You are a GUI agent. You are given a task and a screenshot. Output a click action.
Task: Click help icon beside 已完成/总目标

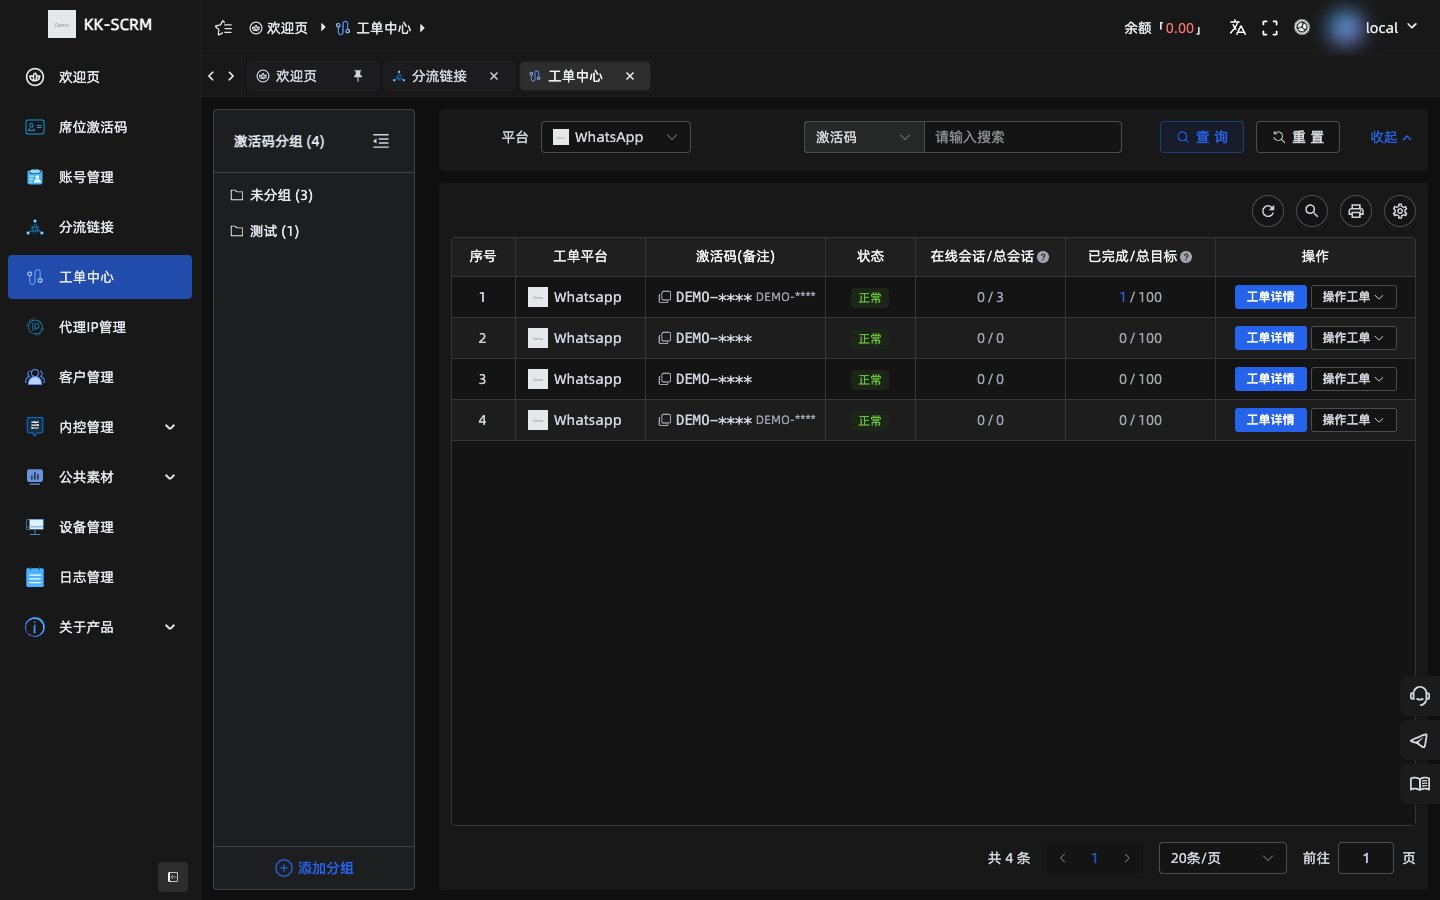[1186, 257]
